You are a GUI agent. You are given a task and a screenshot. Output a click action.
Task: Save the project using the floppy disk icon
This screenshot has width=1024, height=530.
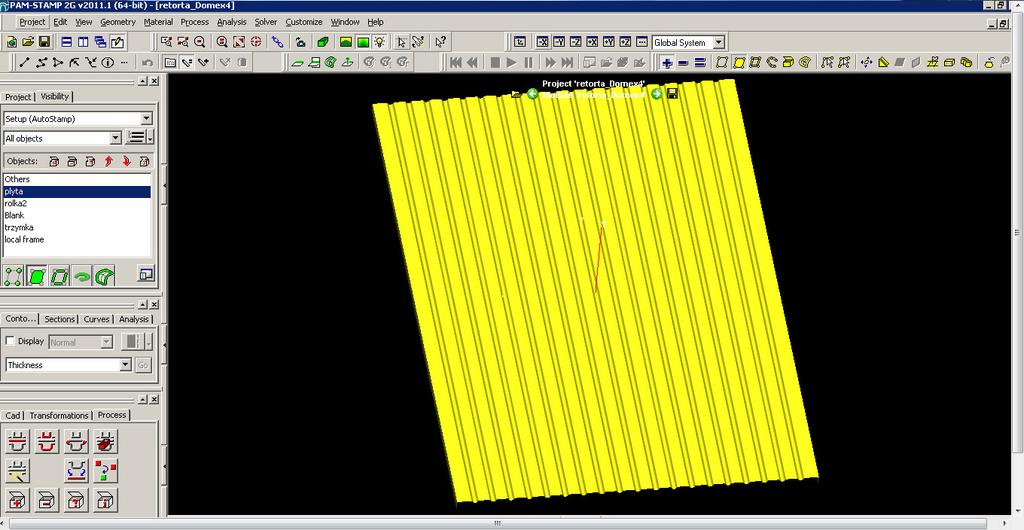[44, 42]
